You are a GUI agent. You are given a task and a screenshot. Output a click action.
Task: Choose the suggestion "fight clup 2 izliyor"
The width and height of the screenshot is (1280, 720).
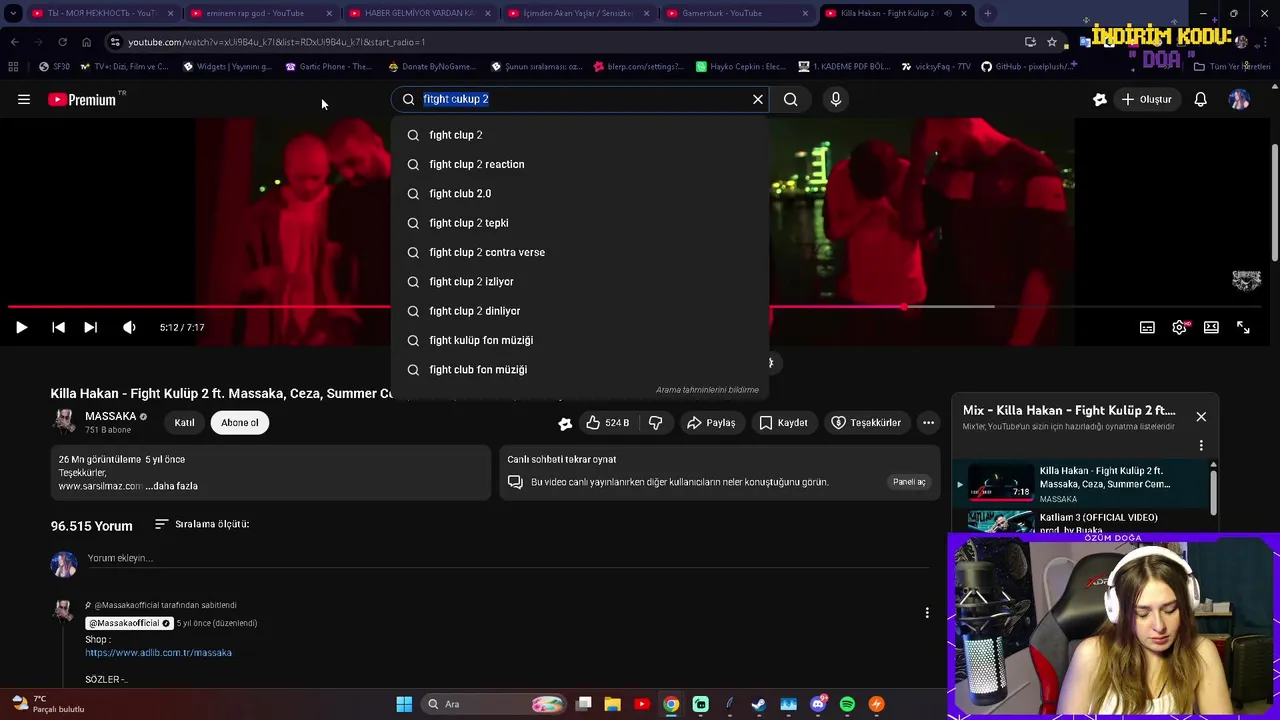pos(580,281)
